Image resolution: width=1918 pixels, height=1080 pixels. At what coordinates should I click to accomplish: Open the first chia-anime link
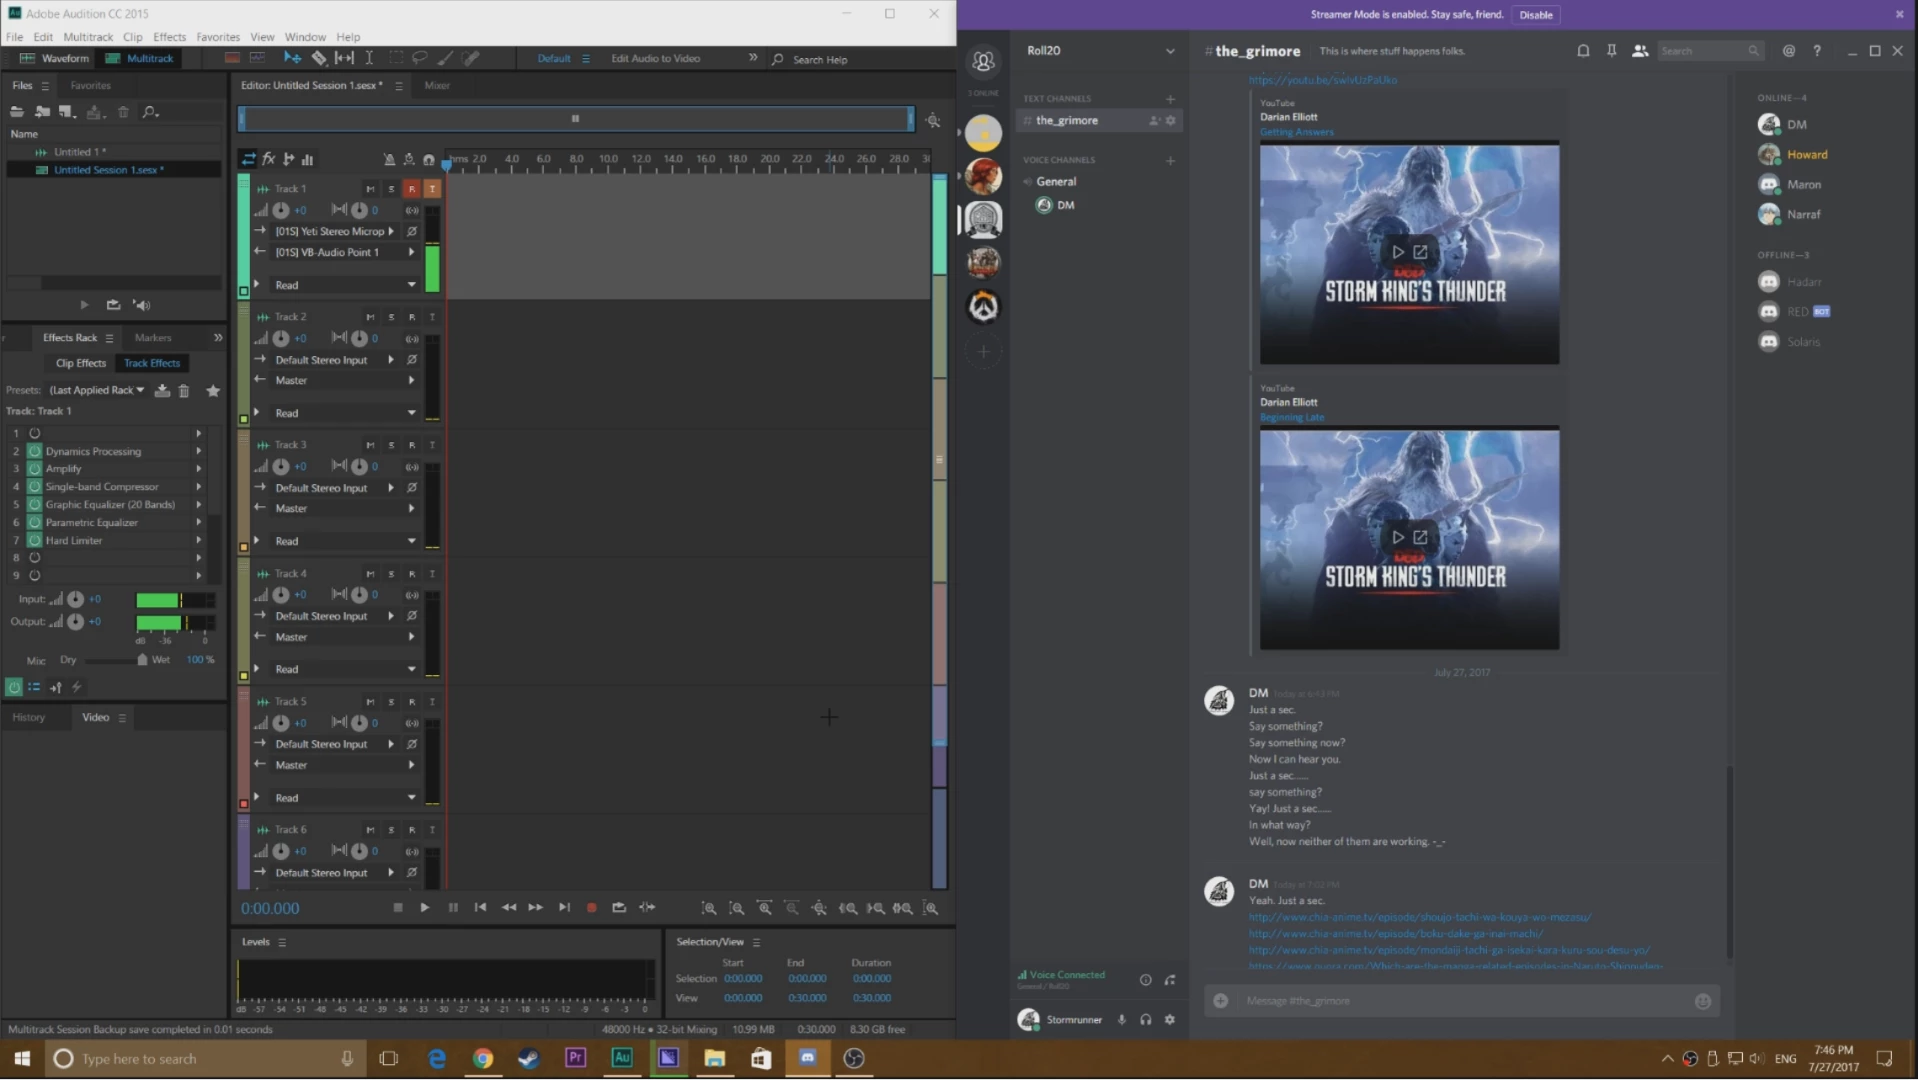[x=1420, y=918]
